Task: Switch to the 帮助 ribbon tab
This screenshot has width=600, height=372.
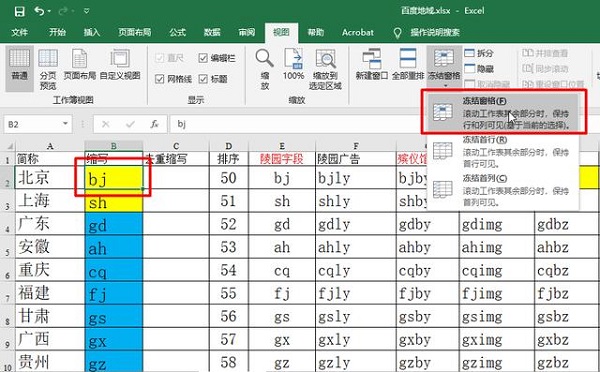Action: [x=316, y=32]
